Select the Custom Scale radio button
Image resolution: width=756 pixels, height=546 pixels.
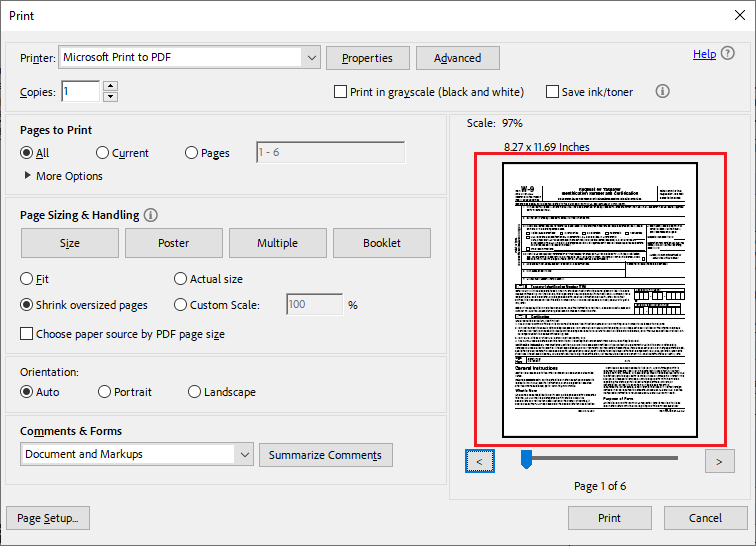pyautogui.click(x=180, y=305)
